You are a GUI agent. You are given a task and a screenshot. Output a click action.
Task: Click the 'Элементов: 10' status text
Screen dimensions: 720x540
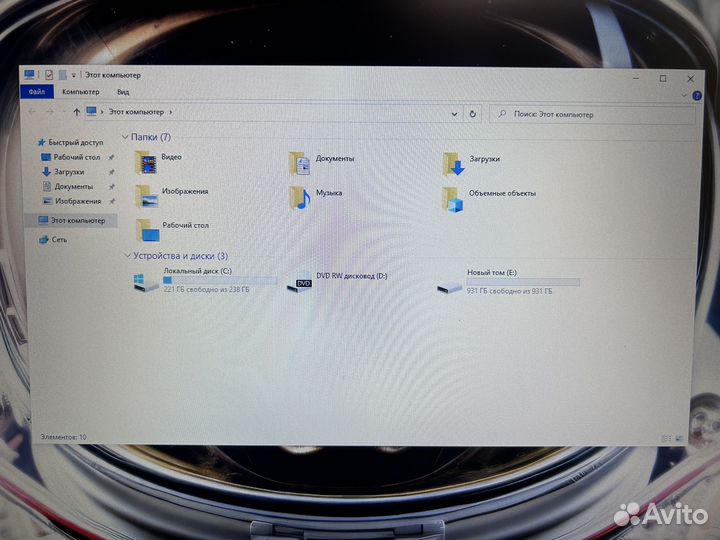(63, 437)
